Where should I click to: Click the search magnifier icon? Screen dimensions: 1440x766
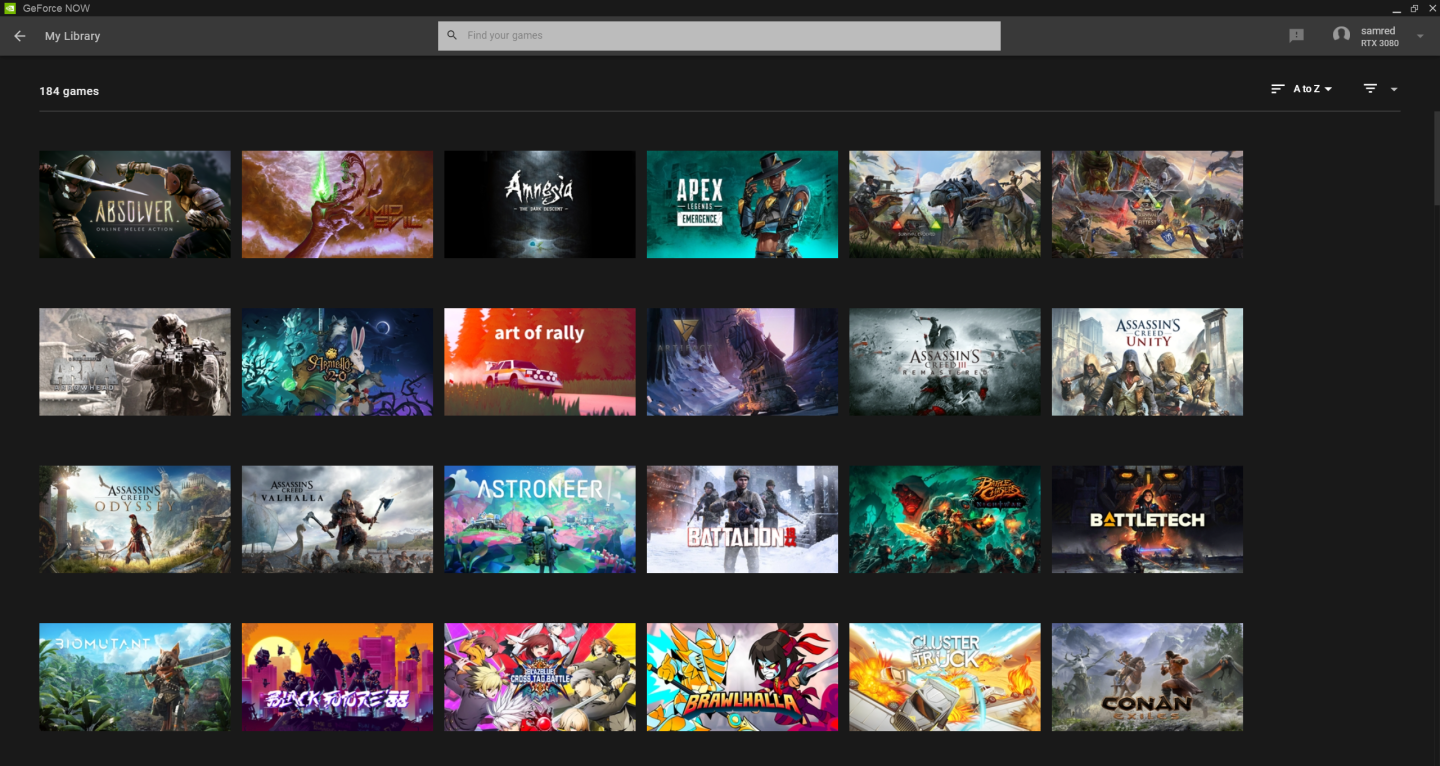coord(452,35)
